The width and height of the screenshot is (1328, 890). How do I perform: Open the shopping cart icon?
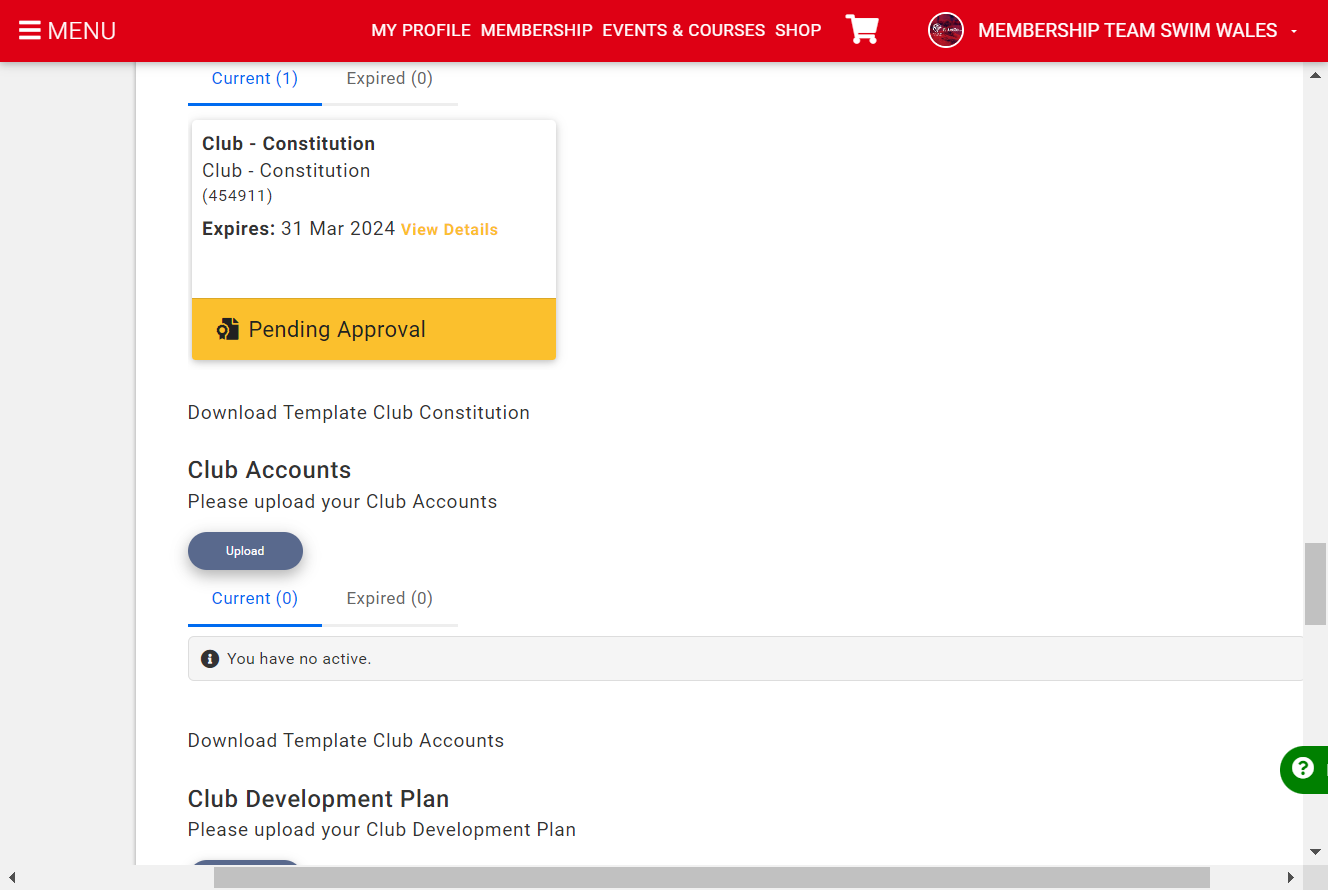pos(862,30)
